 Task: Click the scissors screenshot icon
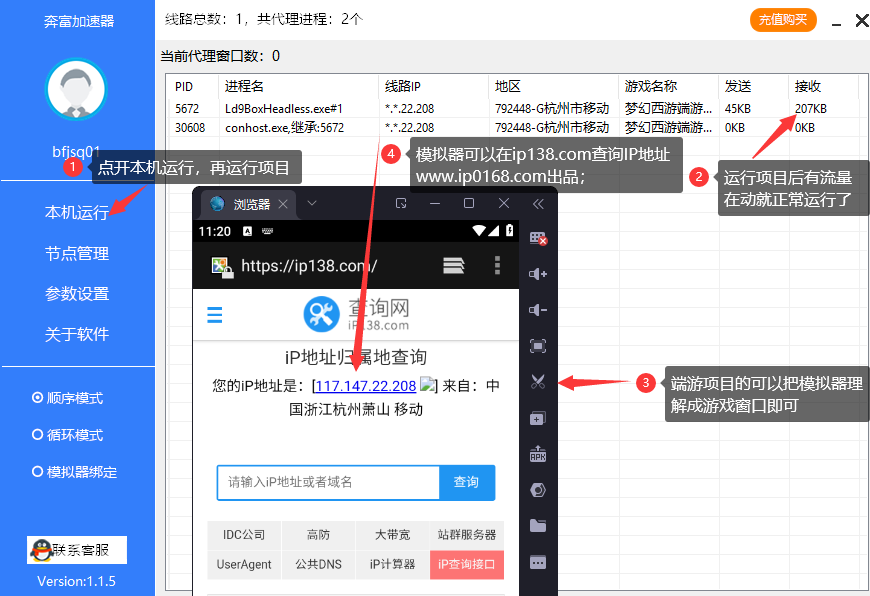(x=538, y=382)
